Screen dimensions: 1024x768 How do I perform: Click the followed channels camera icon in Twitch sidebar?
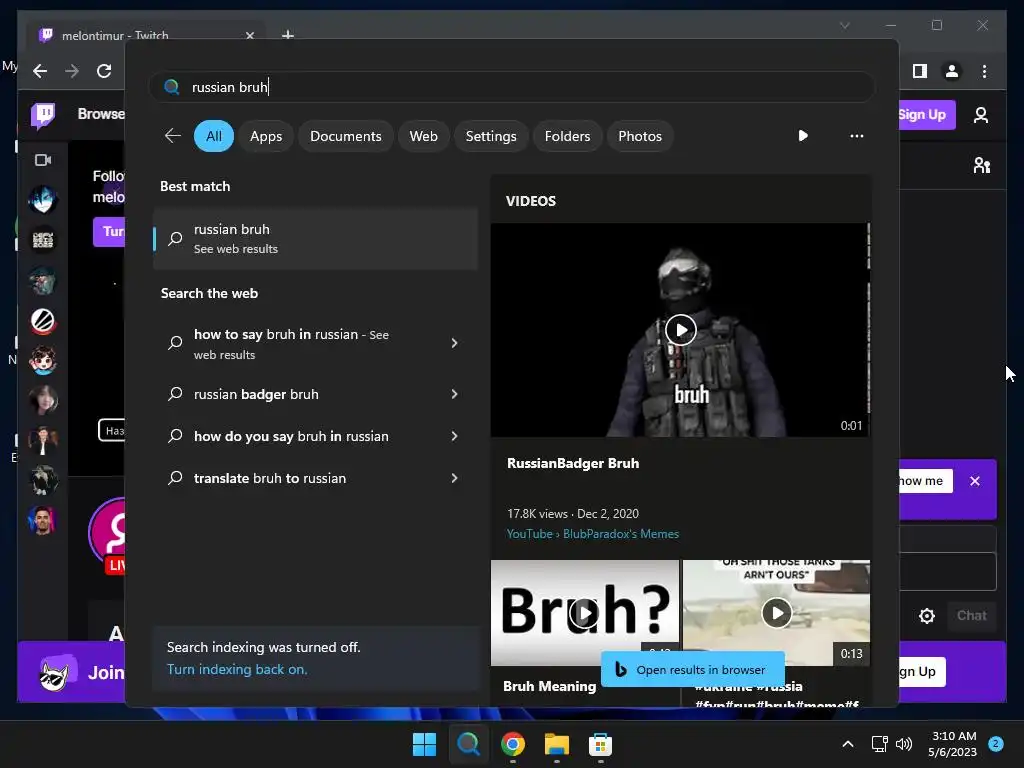(x=43, y=160)
